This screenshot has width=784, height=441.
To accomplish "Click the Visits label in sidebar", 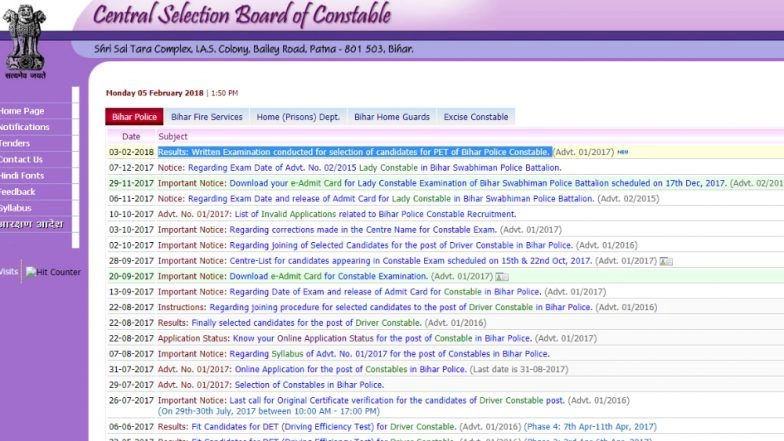I will pos(9,272).
